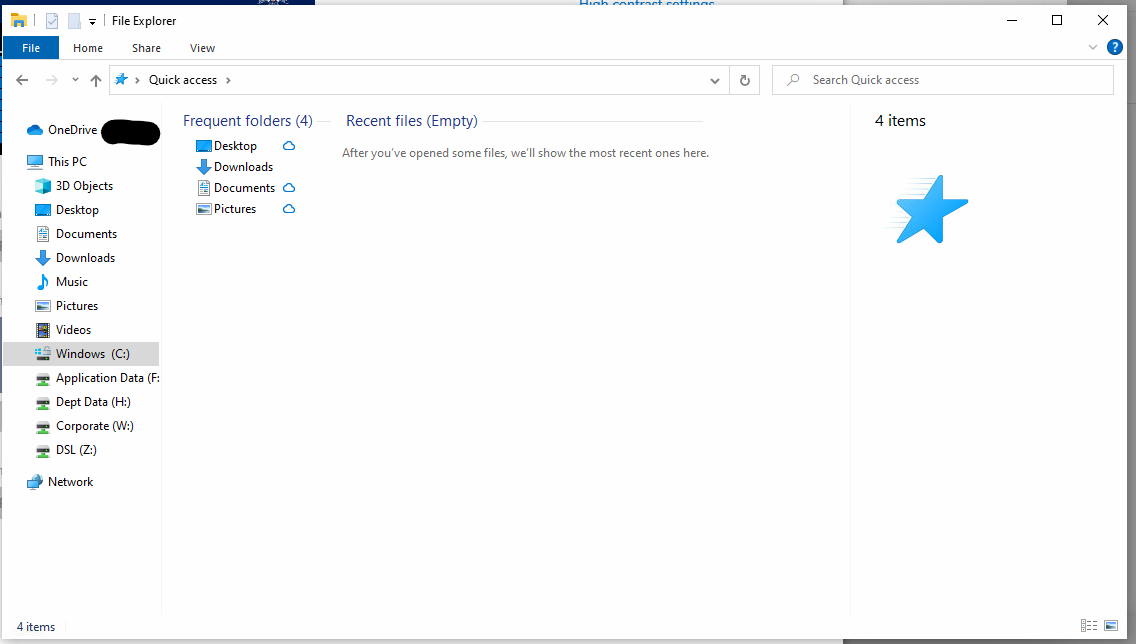Toggle the cloud sync icon next to Pictures
Screen dimensions: 1136x644
289,208
